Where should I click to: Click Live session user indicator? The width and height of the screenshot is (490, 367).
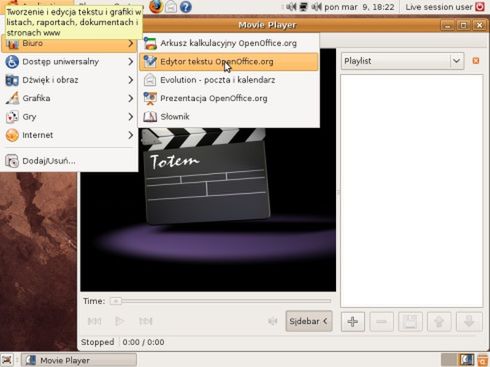439,7
